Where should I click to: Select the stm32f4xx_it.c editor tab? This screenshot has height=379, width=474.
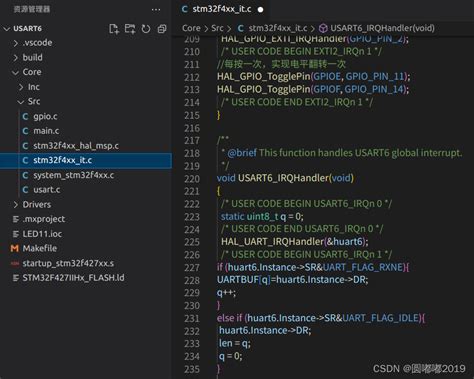tap(222, 9)
